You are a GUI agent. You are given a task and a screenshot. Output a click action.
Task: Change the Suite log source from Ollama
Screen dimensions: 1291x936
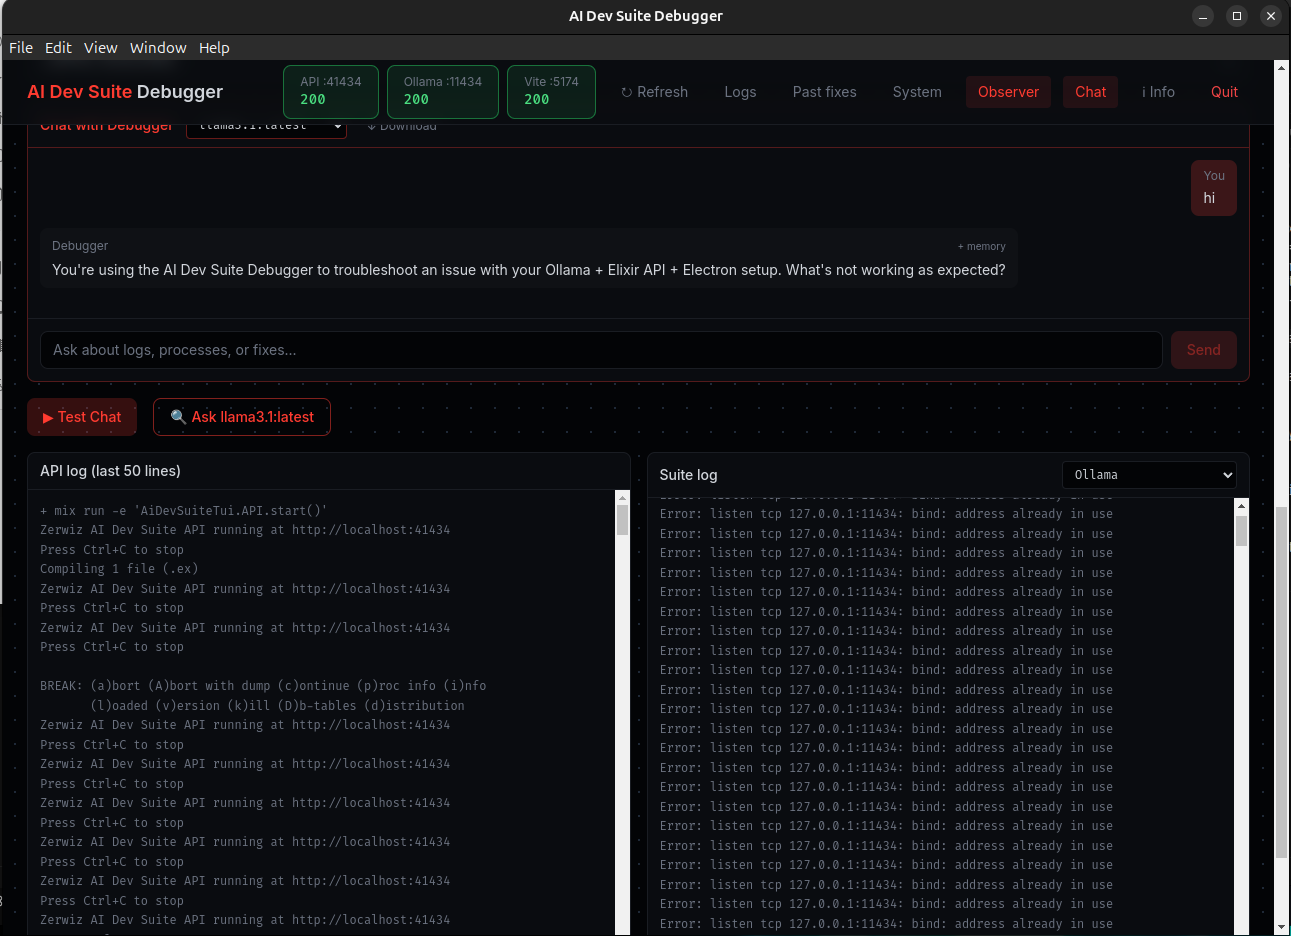(1148, 474)
